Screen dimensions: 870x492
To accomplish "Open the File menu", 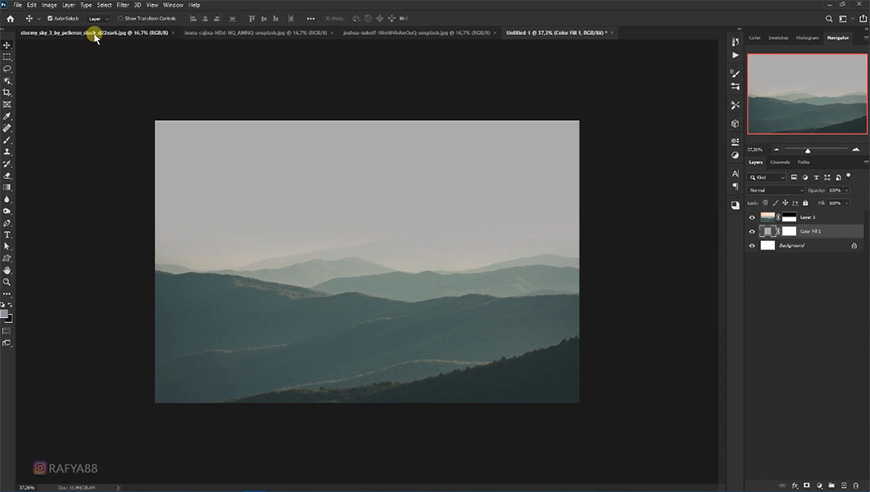I will tap(18, 5).
